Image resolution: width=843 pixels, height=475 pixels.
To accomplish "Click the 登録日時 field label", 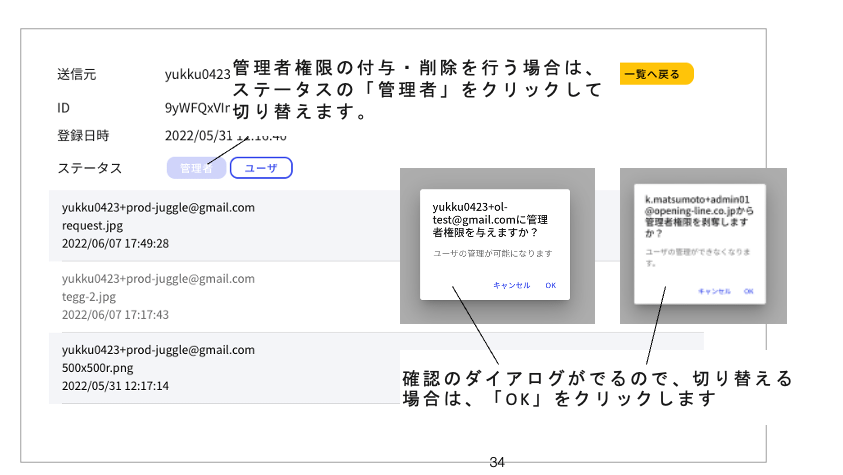I will [83, 135].
